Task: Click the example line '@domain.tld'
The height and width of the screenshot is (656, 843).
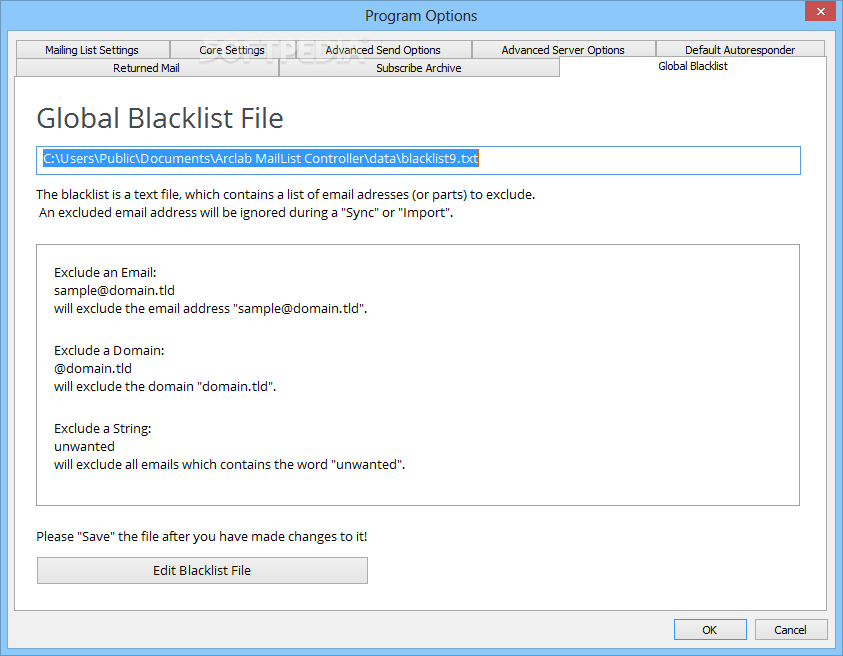Action: pyautogui.click(x=92, y=368)
